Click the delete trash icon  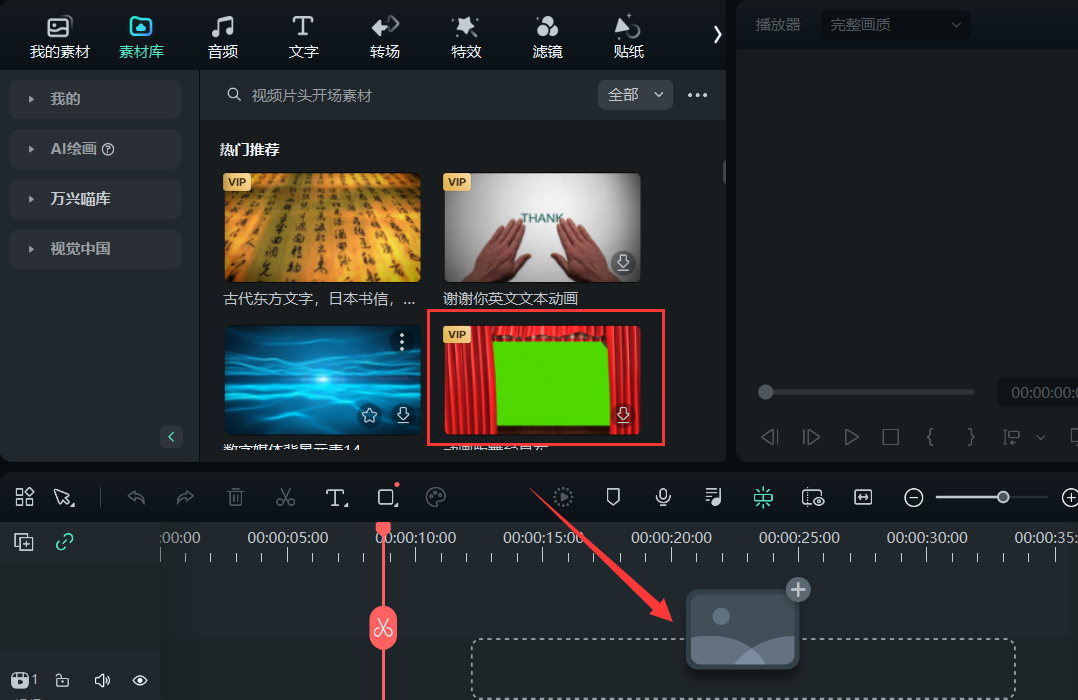[235, 497]
